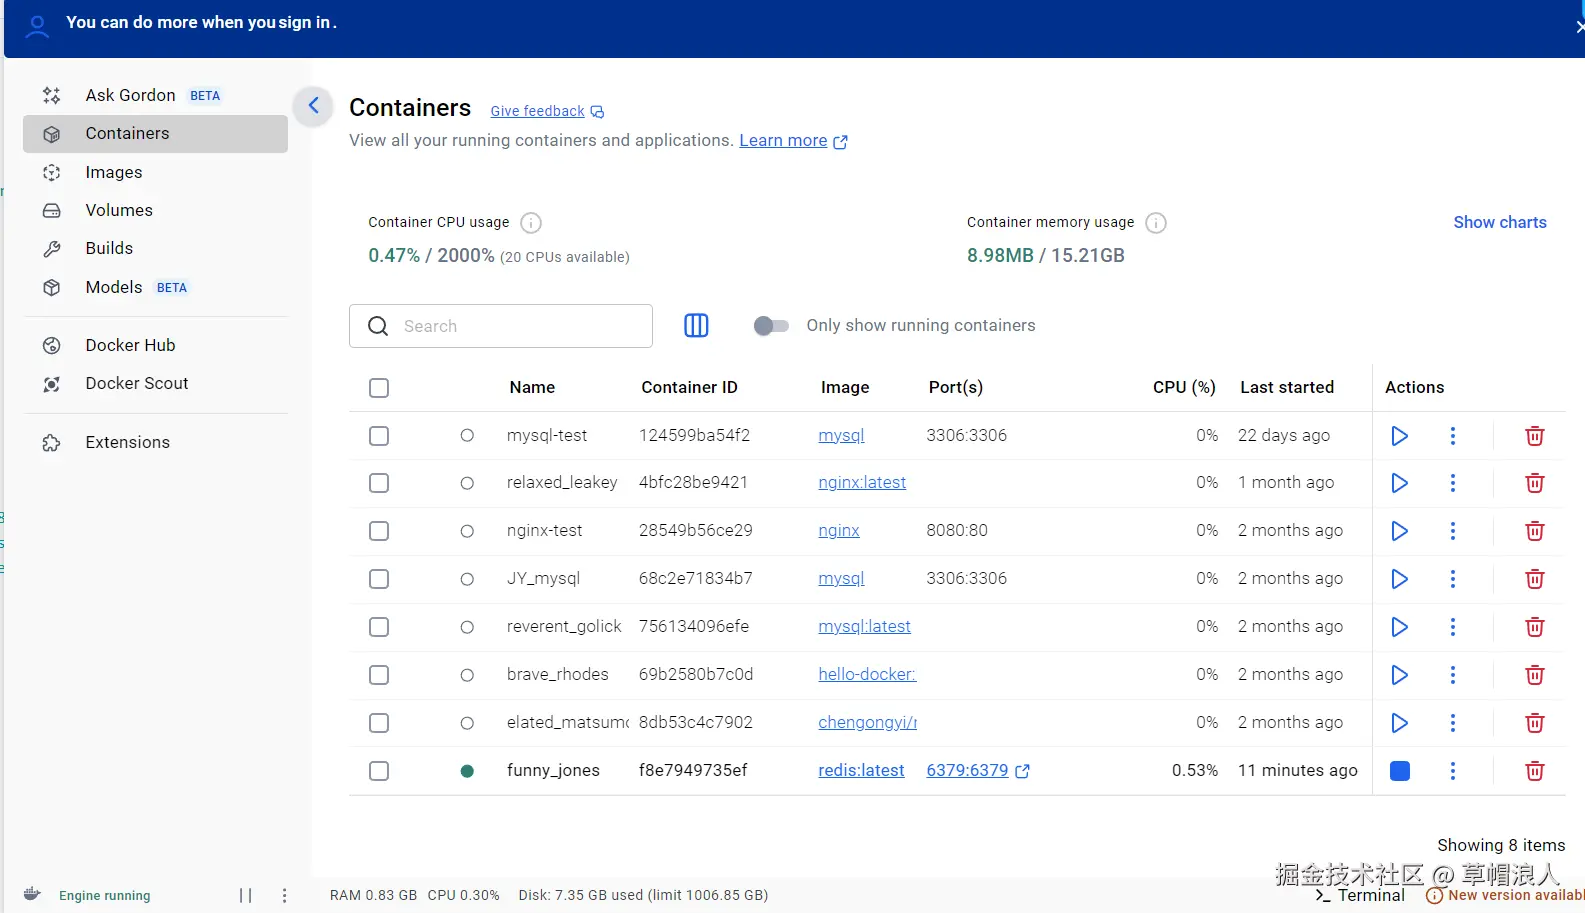Collapse the sidebar with chevron button

[313, 105]
